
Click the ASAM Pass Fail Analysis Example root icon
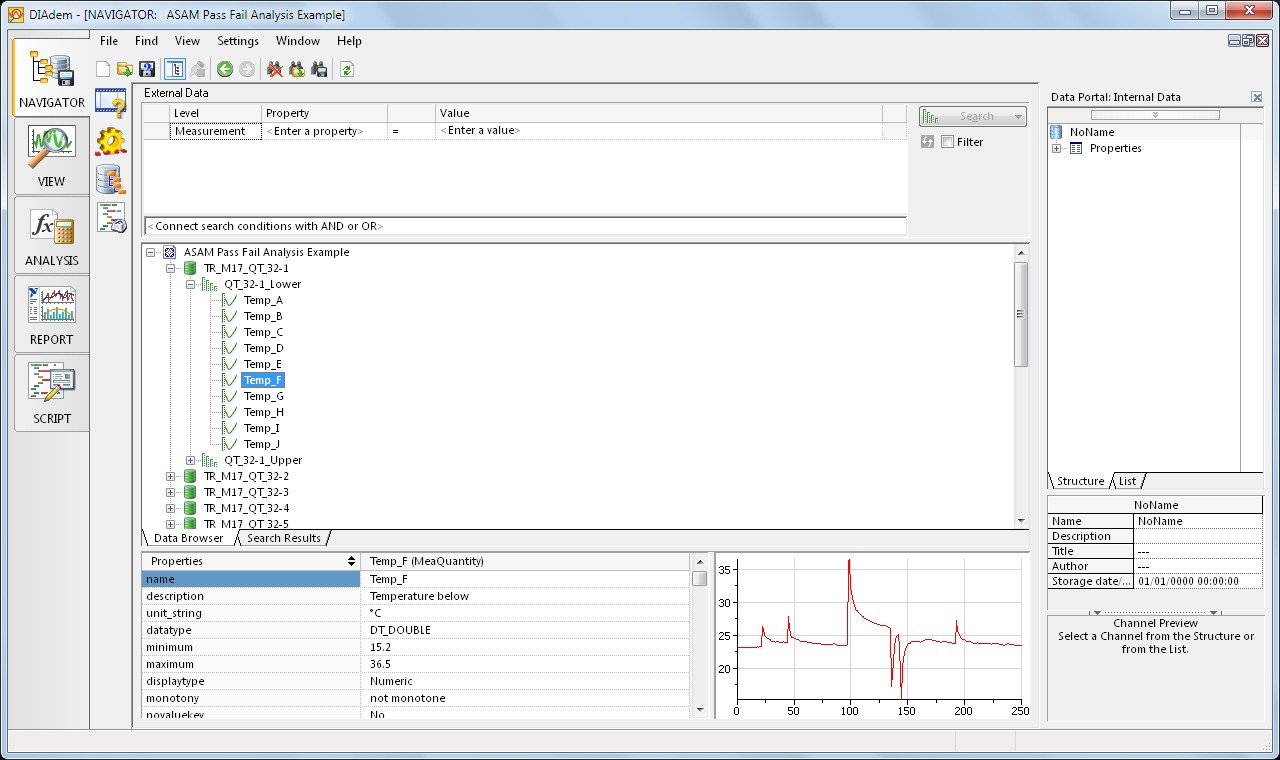pyautogui.click(x=169, y=252)
